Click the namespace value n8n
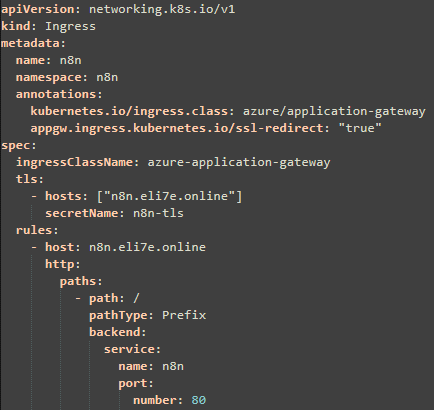This screenshot has width=434, height=410. 107,77
